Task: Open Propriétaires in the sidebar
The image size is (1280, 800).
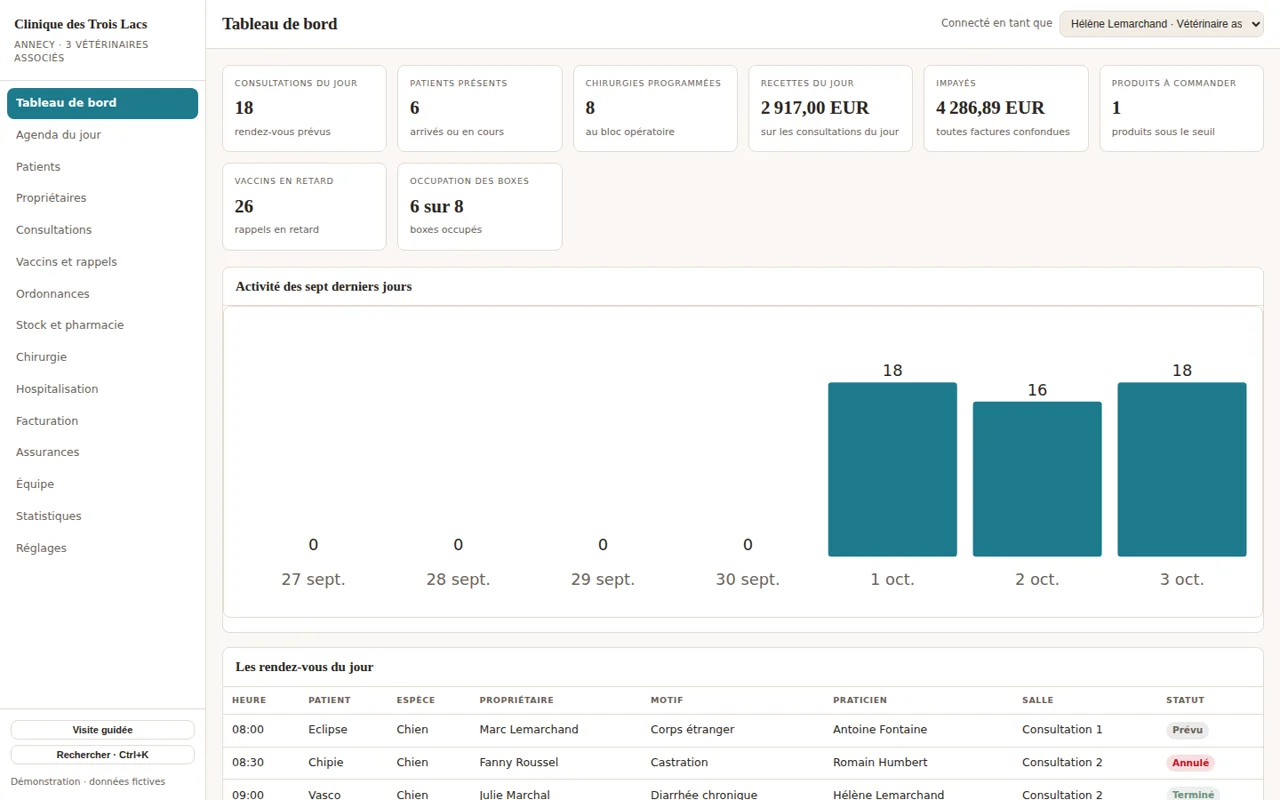Action: (x=102, y=198)
